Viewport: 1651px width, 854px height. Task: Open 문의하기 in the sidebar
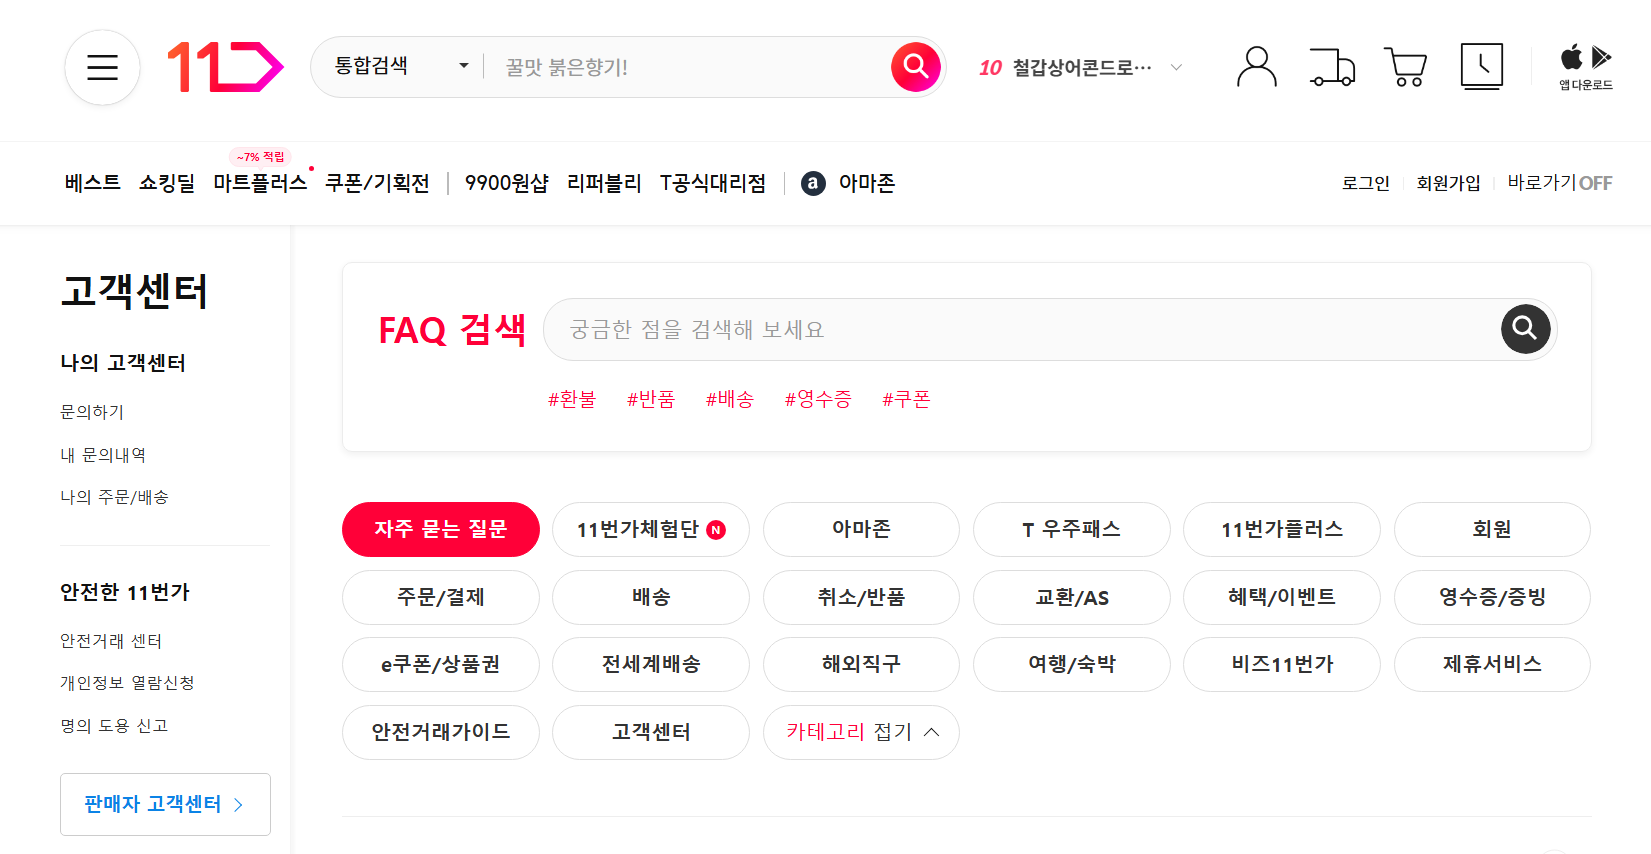point(92,412)
